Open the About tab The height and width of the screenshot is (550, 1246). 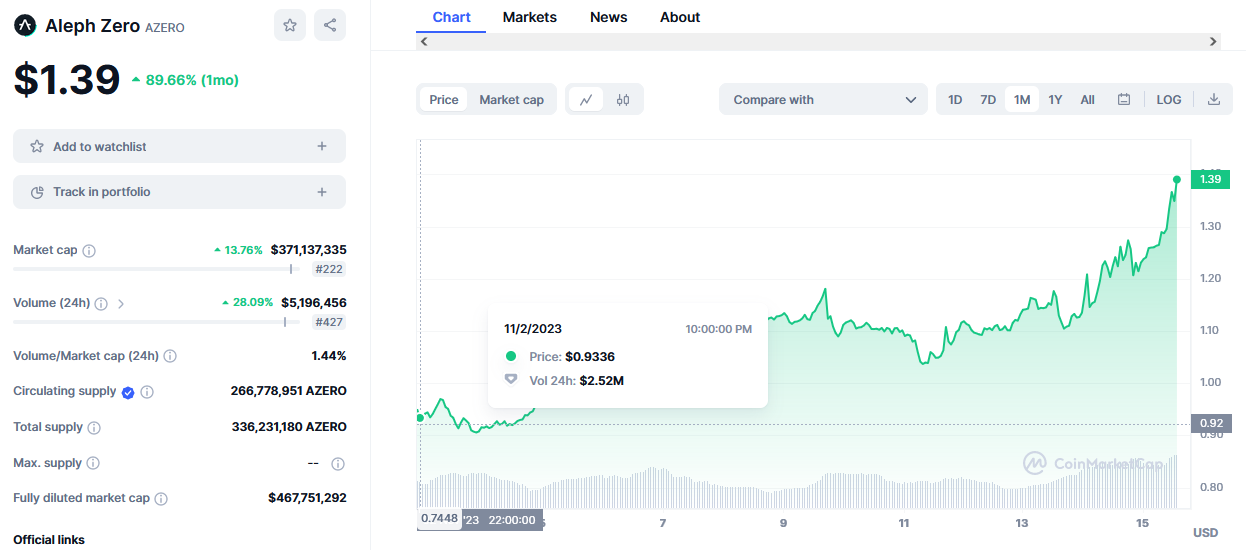680,17
